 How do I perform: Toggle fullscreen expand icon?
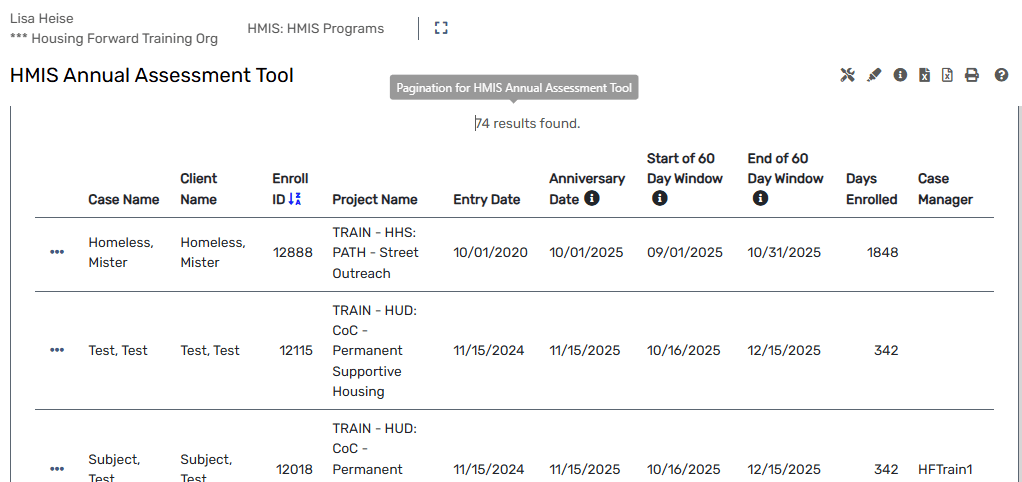point(441,28)
